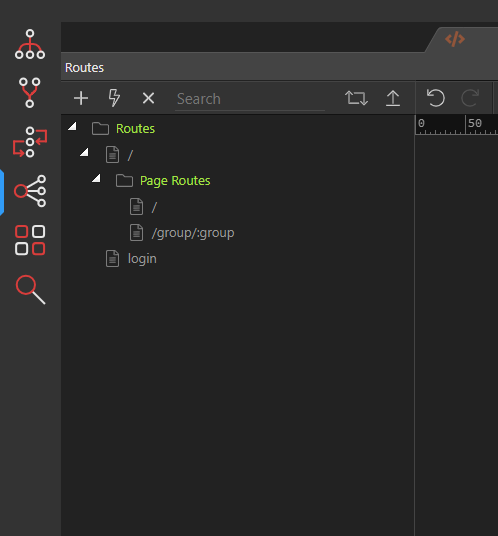This screenshot has width=498, height=536.
Task: Click the refresh loop arrows icon
Action: point(356,98)
